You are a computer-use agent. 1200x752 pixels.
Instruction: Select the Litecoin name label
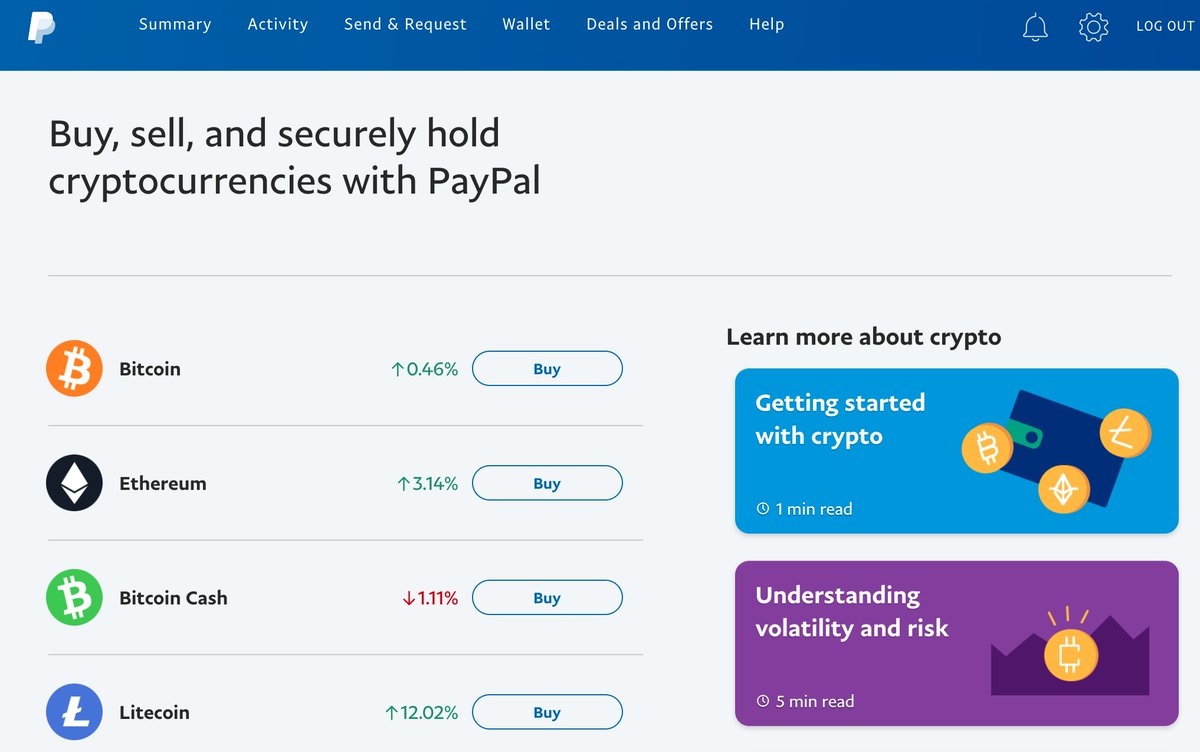coord(154,712)
